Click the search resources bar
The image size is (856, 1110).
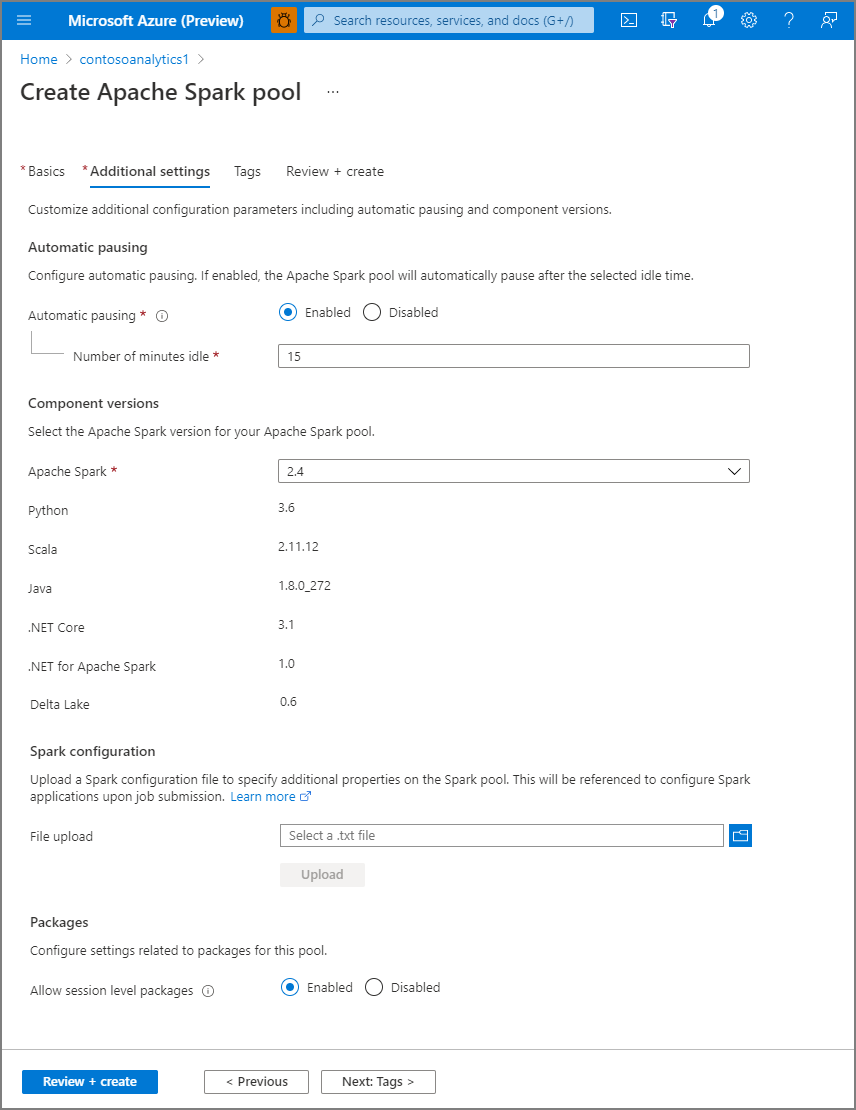pyautogui.click(x=448, y=20)
